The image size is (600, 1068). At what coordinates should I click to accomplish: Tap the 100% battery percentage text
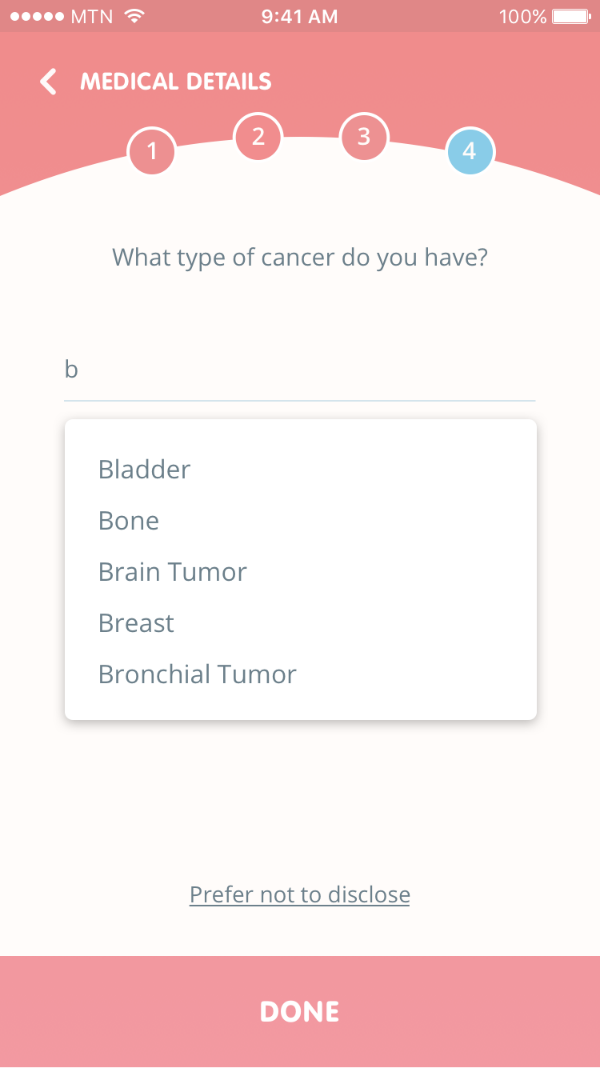tap(522, 17)
